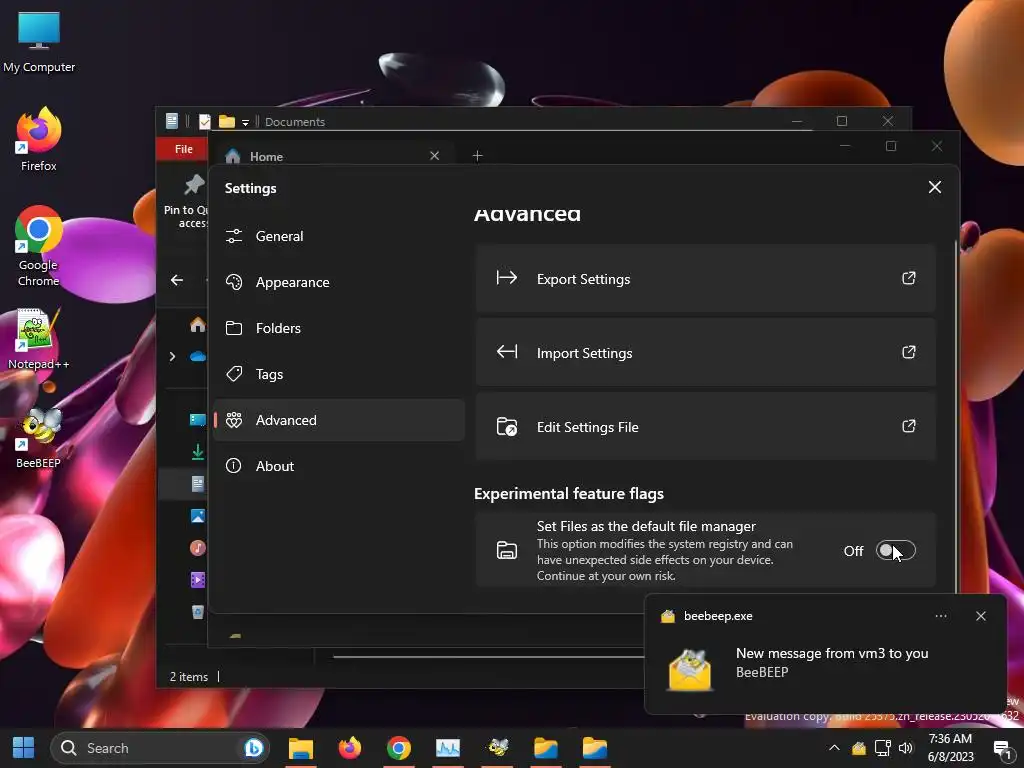Open Firefox desktop shortcut

(x=39, y=140)
